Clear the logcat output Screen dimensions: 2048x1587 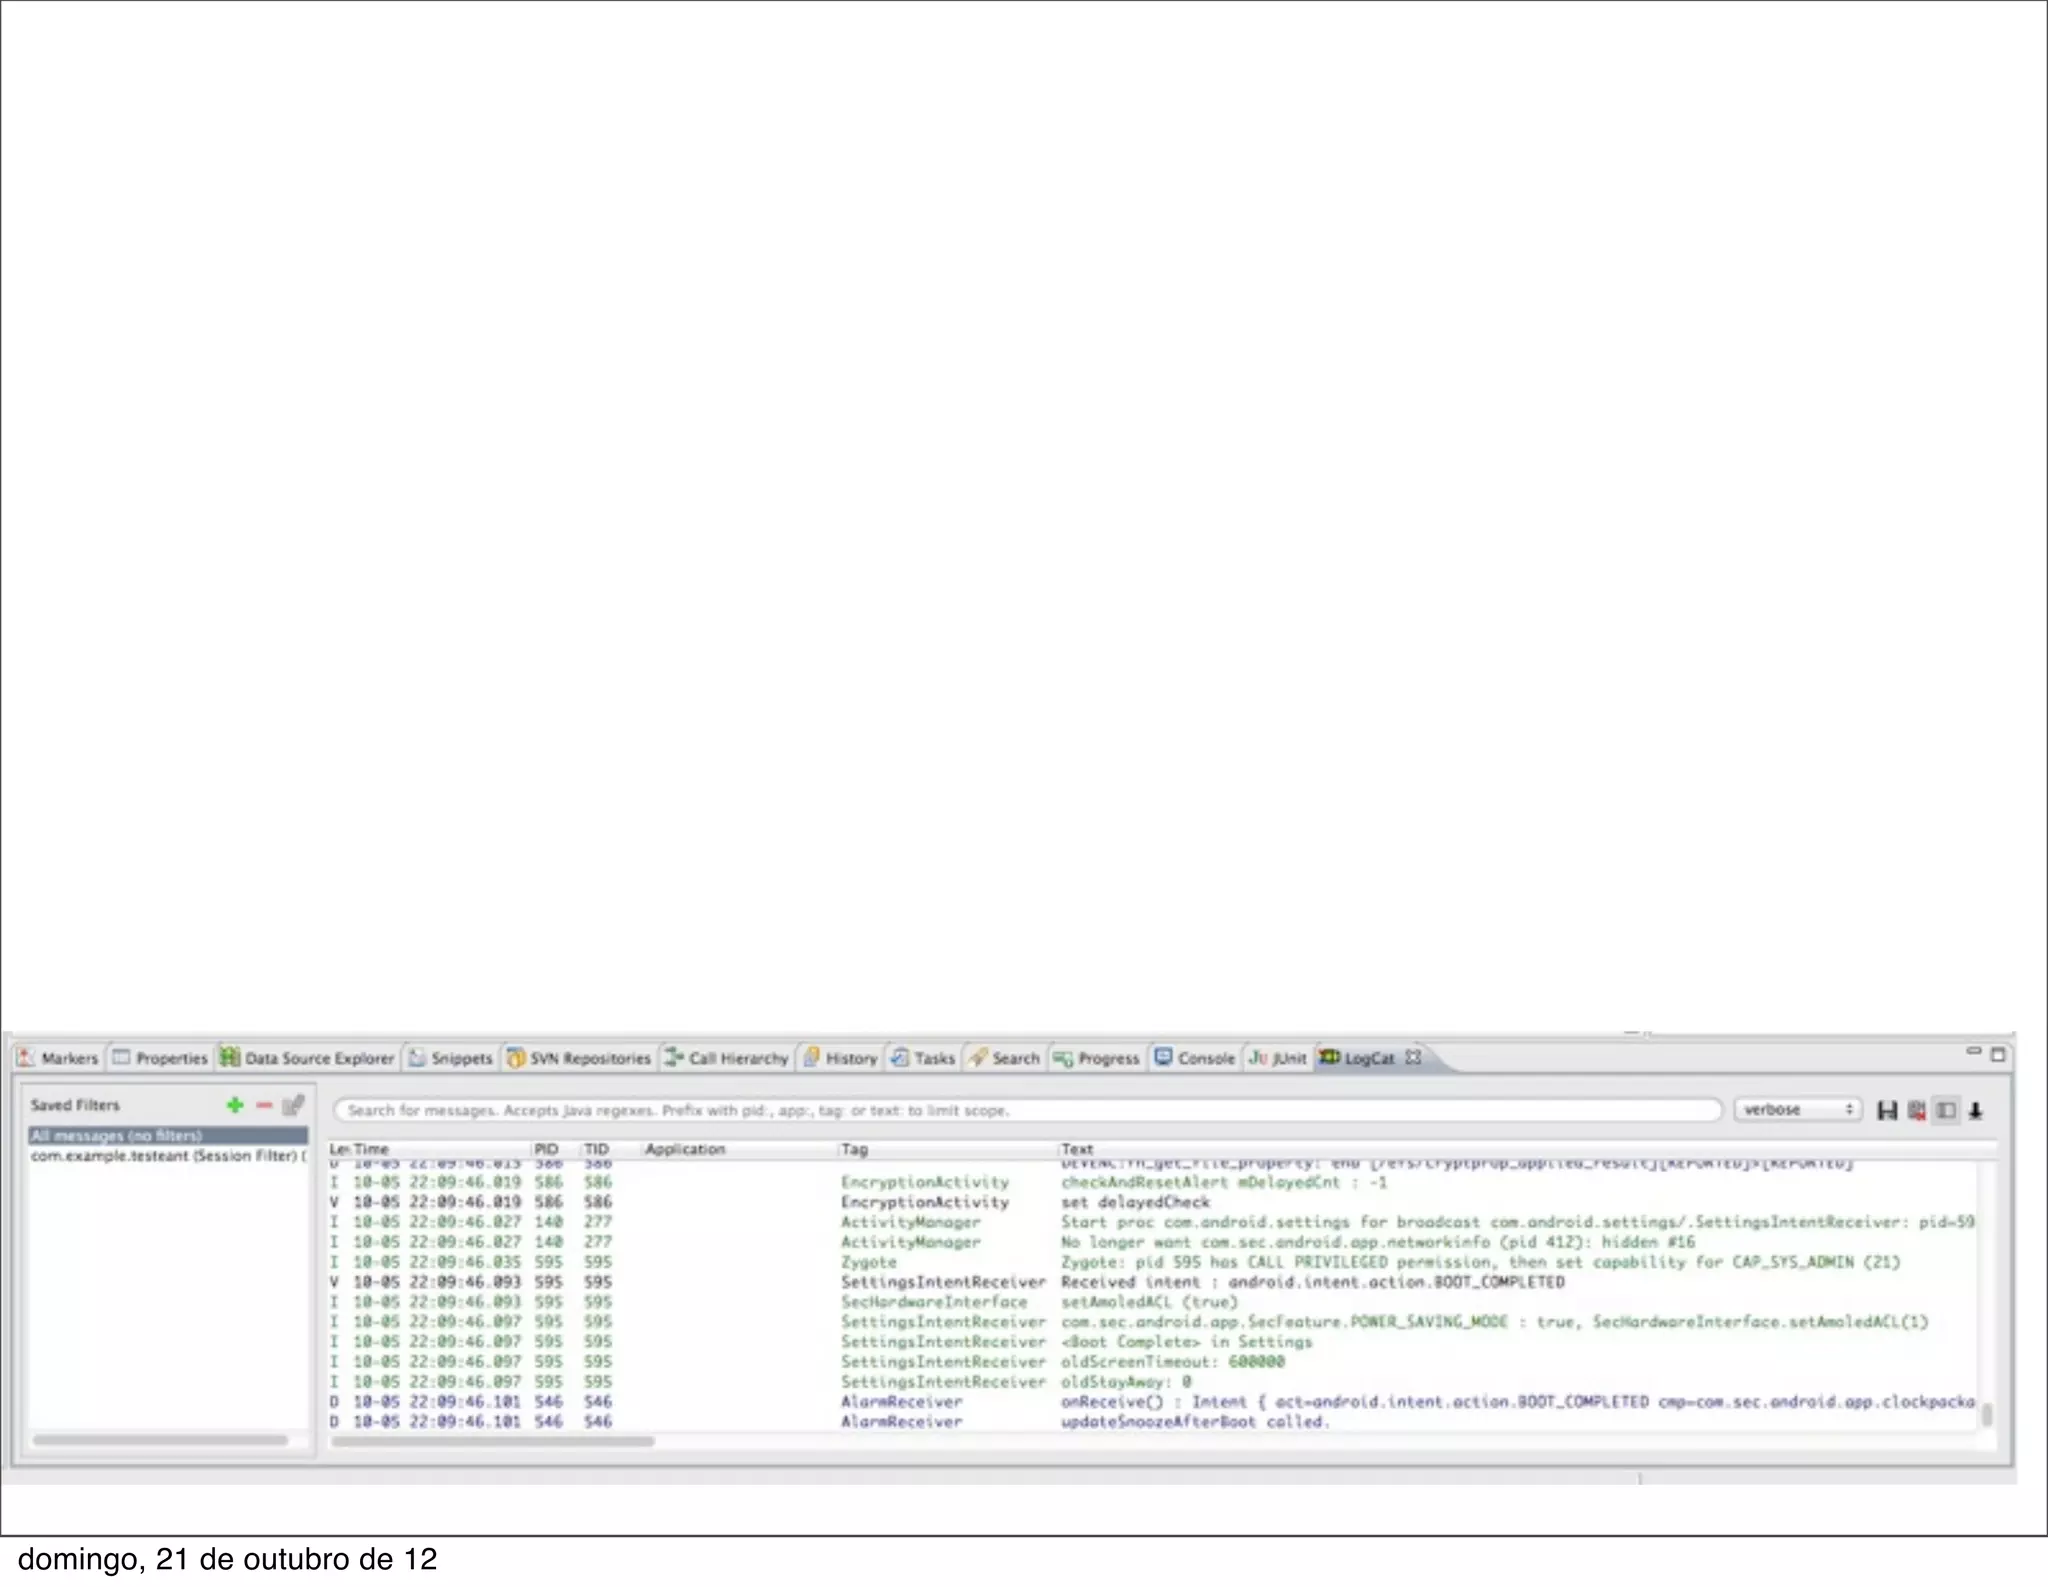click(x=1916, y=1110)
